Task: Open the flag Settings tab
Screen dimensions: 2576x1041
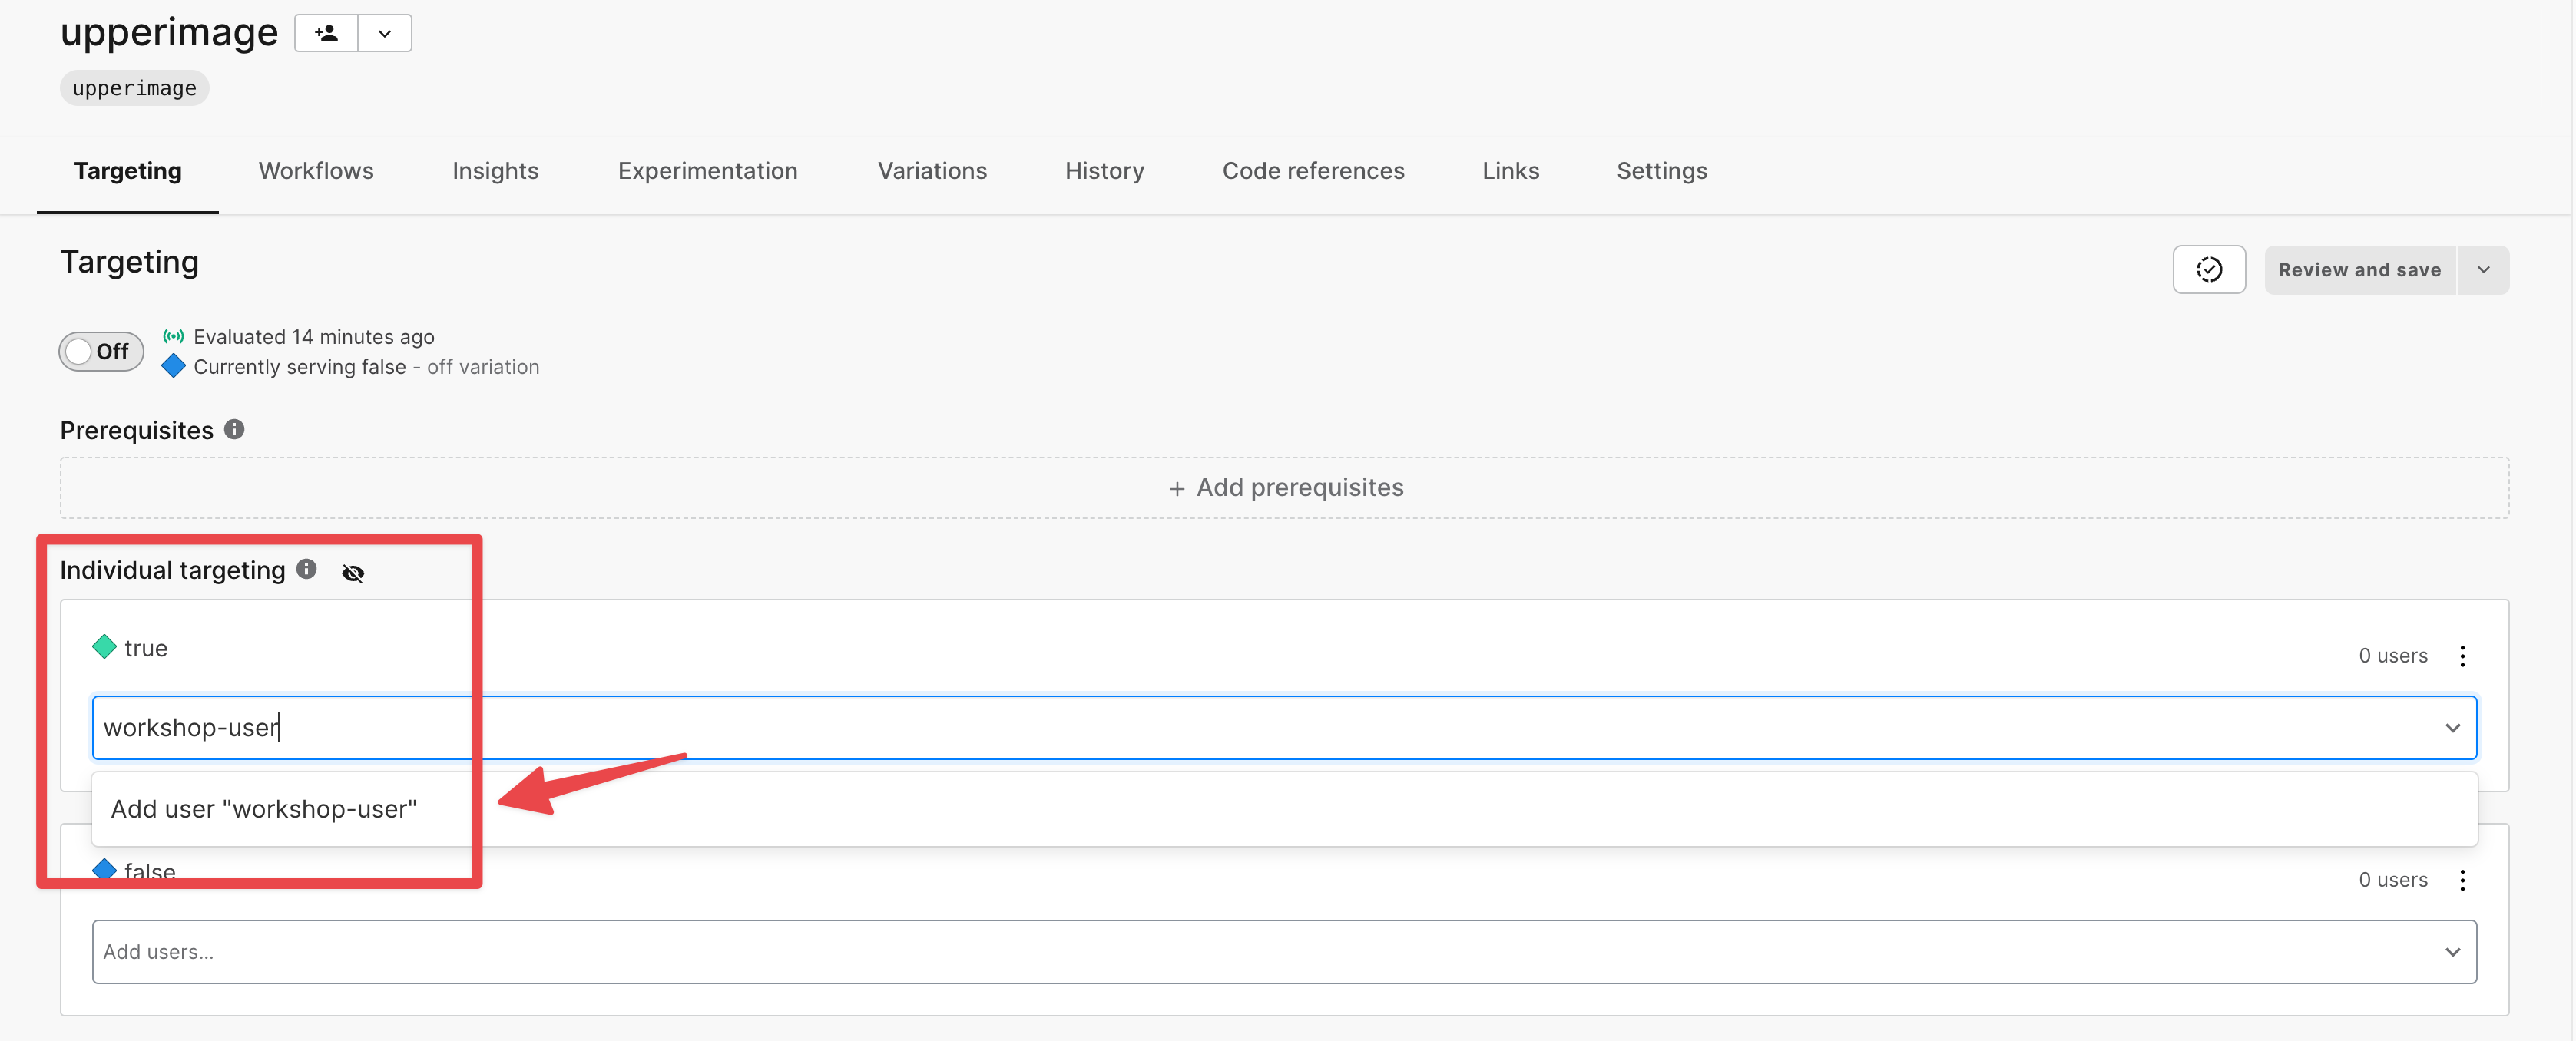Action: 1661,171
